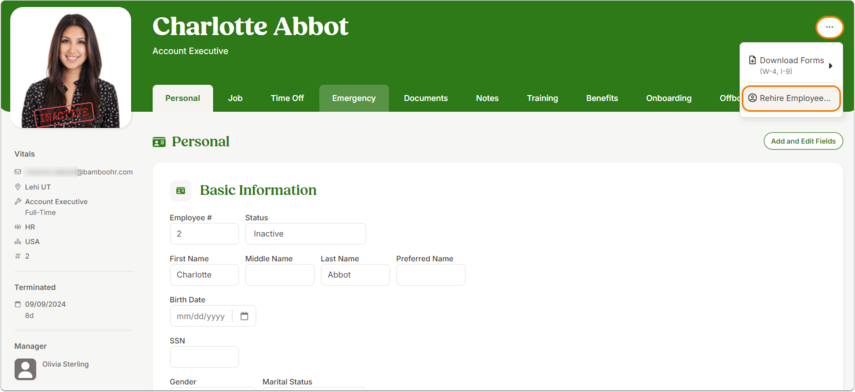Image resolution: width=855 pixels, height=392 pixels.
Task: Click the email envelope icon in Vitals
Action: (x=18, y=172)
